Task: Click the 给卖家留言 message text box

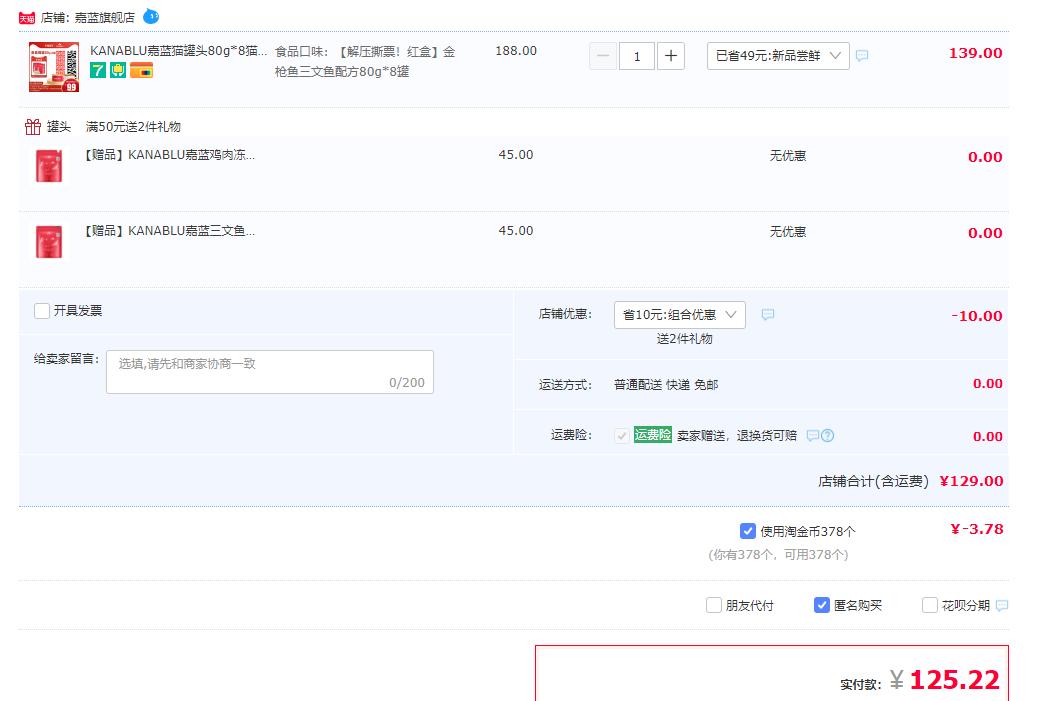Action: click(270, 372)
